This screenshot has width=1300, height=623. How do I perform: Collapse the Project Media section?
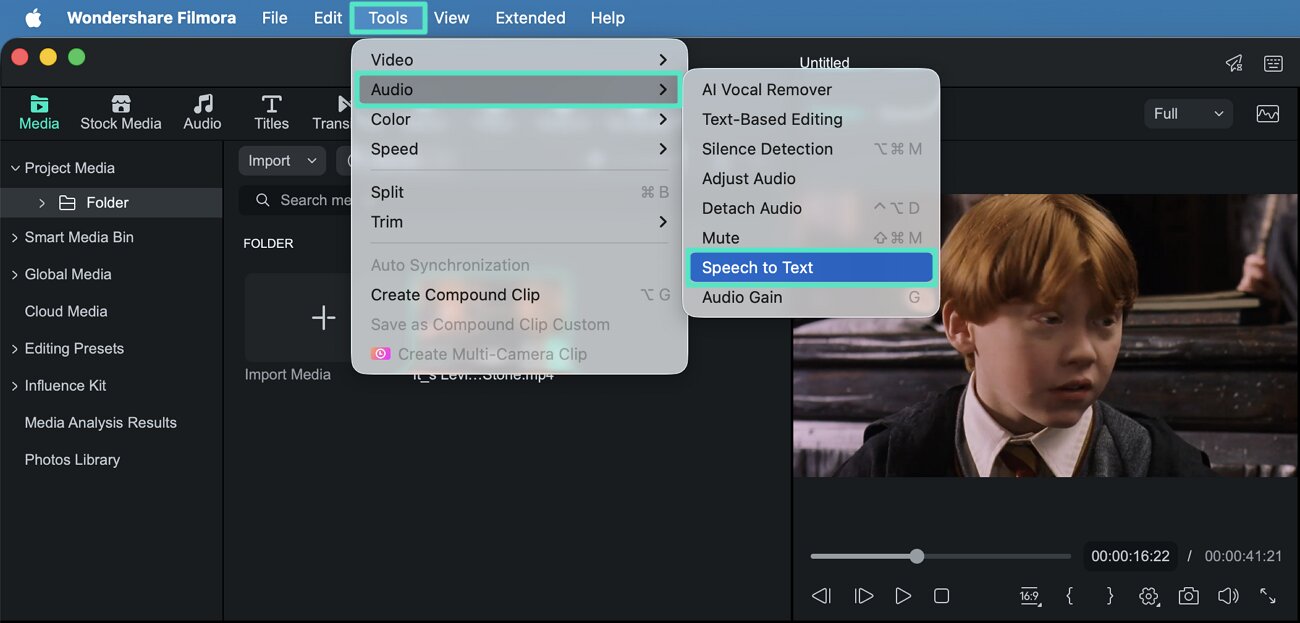15,168
